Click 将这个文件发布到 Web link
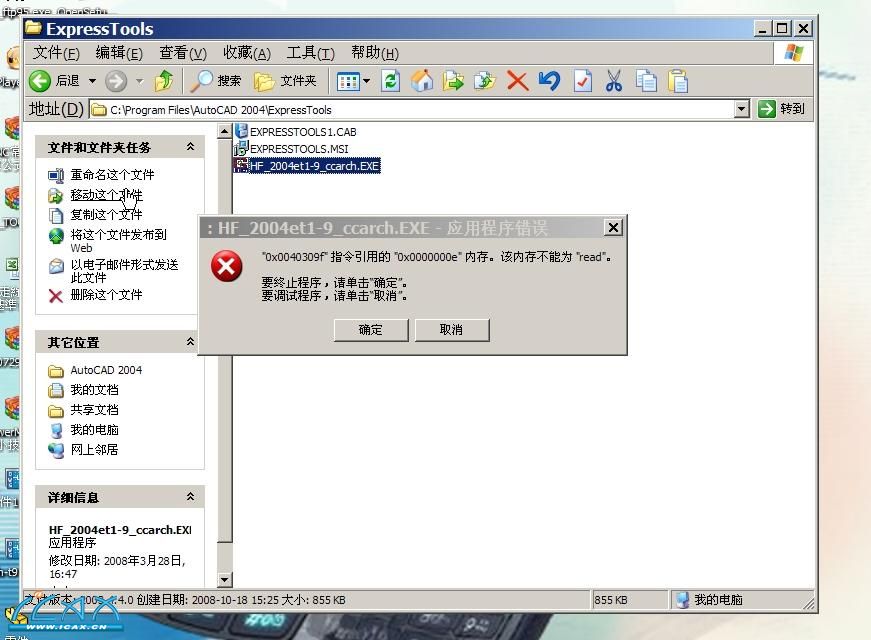Image resolution: width=871 pixels, height=640 pixels. pos(118,241)
